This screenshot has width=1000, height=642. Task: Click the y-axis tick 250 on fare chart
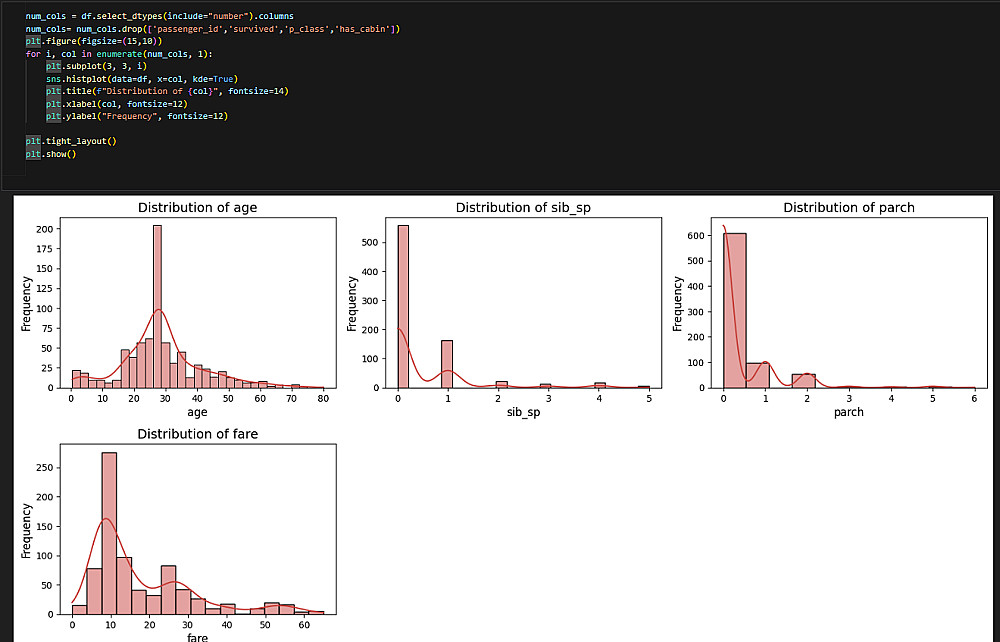(45, 468)
